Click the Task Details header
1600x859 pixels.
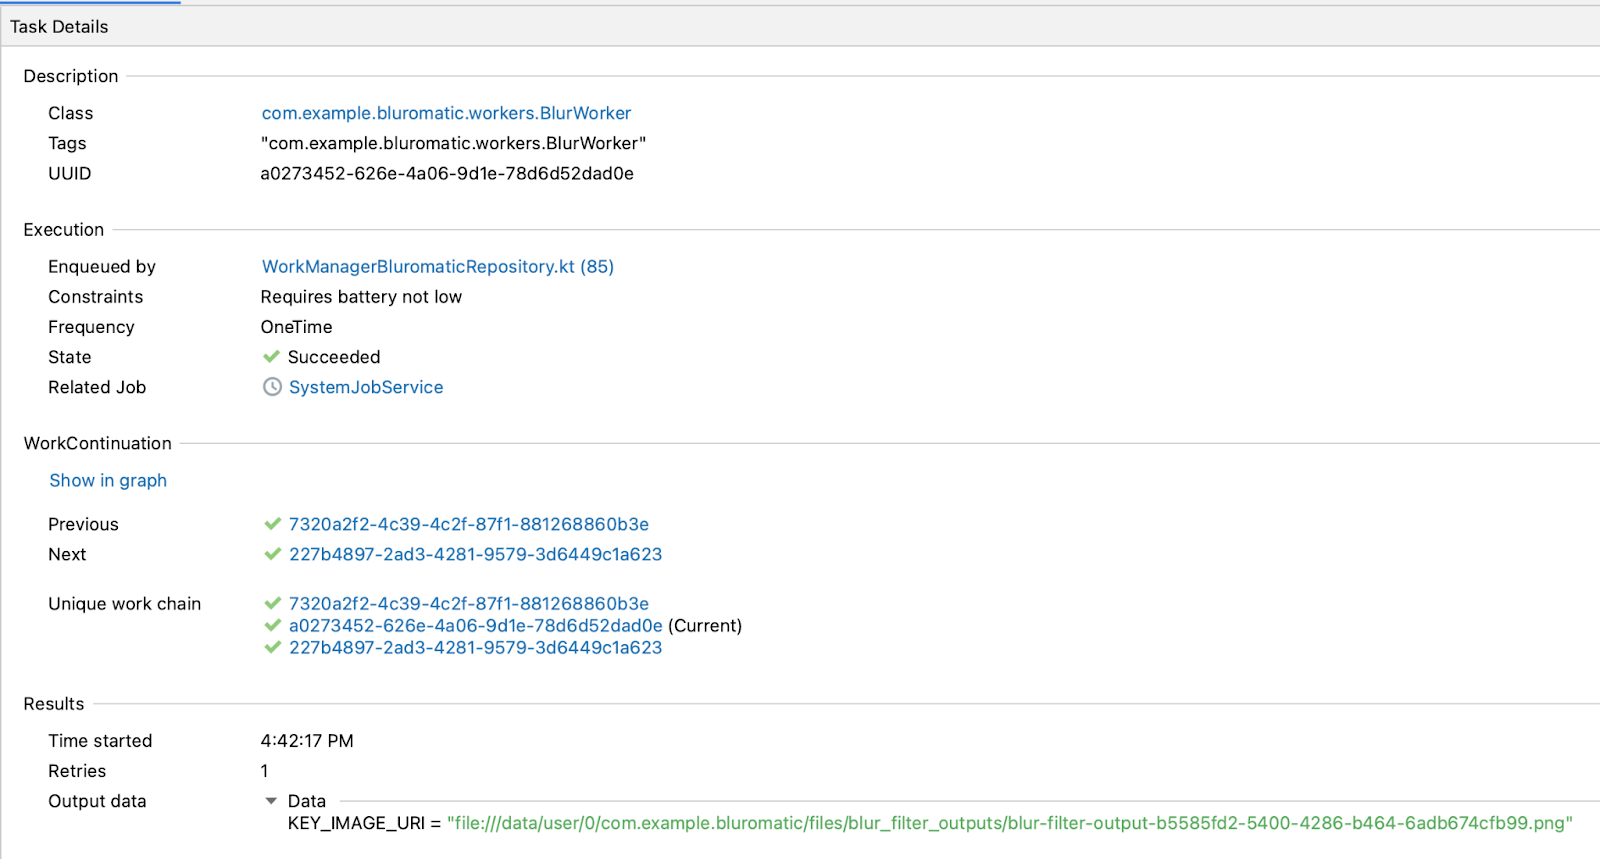59,27
